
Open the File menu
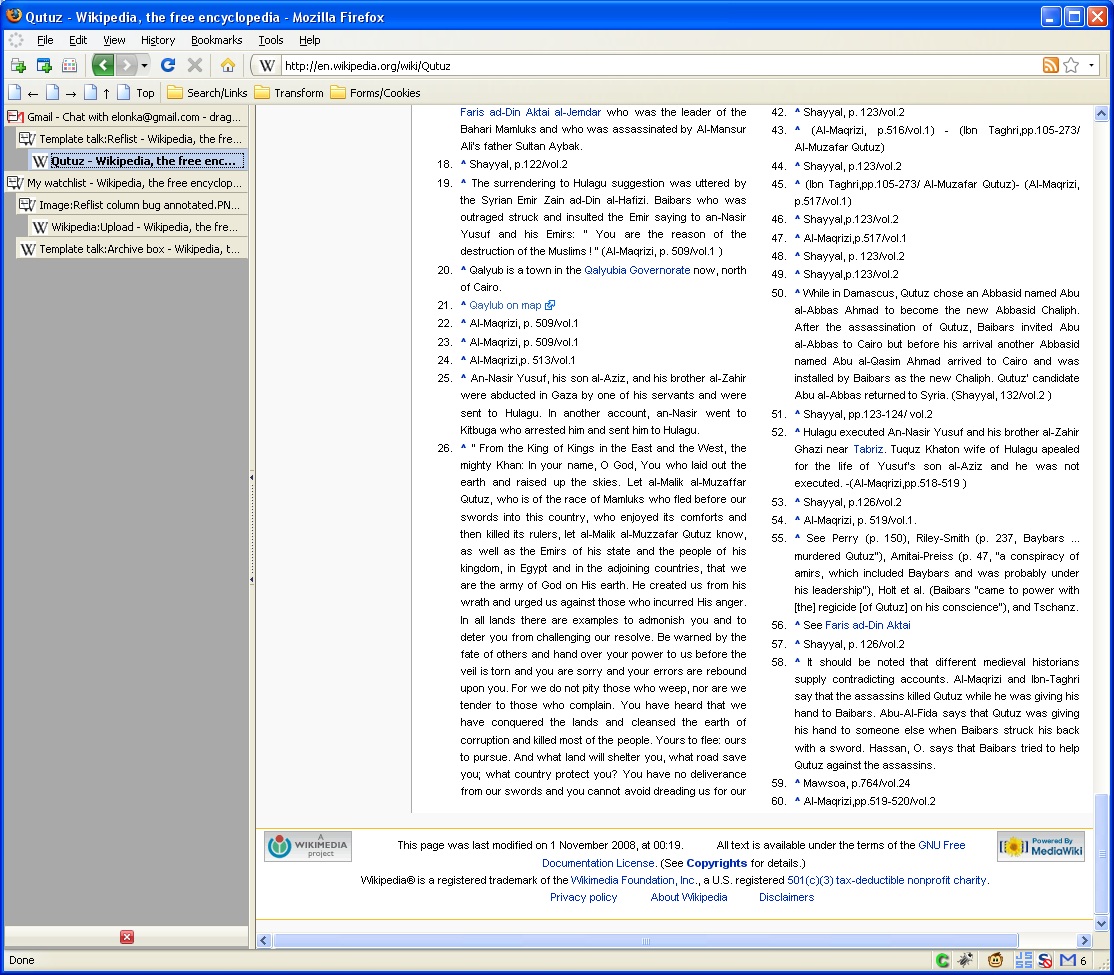tap(45, 40)
